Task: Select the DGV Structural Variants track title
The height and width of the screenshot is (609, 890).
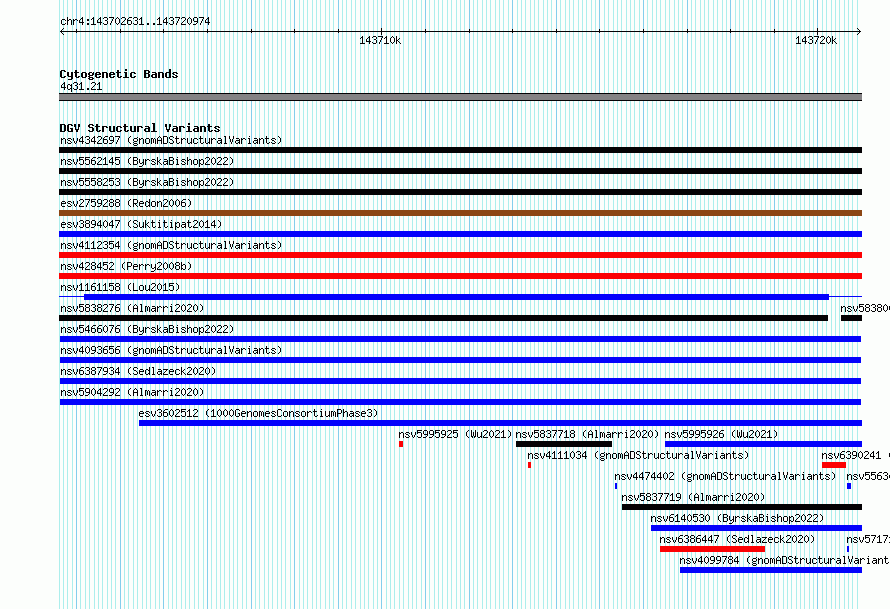Action: coord(140,128)
